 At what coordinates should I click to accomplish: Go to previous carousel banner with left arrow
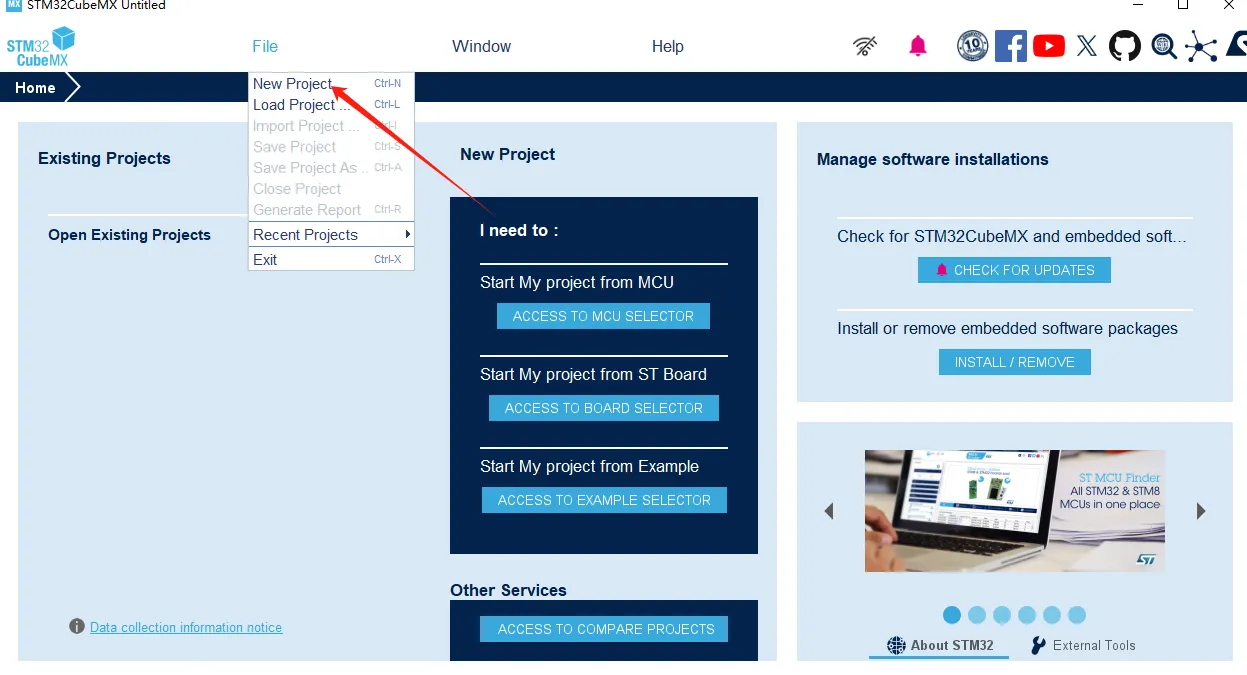tap(829, 511)
